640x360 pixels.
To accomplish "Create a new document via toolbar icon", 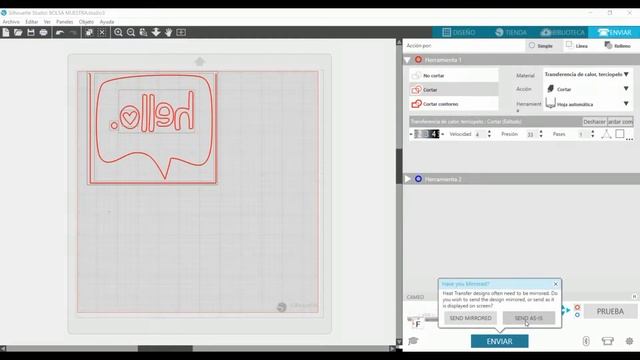I will 6,33.
